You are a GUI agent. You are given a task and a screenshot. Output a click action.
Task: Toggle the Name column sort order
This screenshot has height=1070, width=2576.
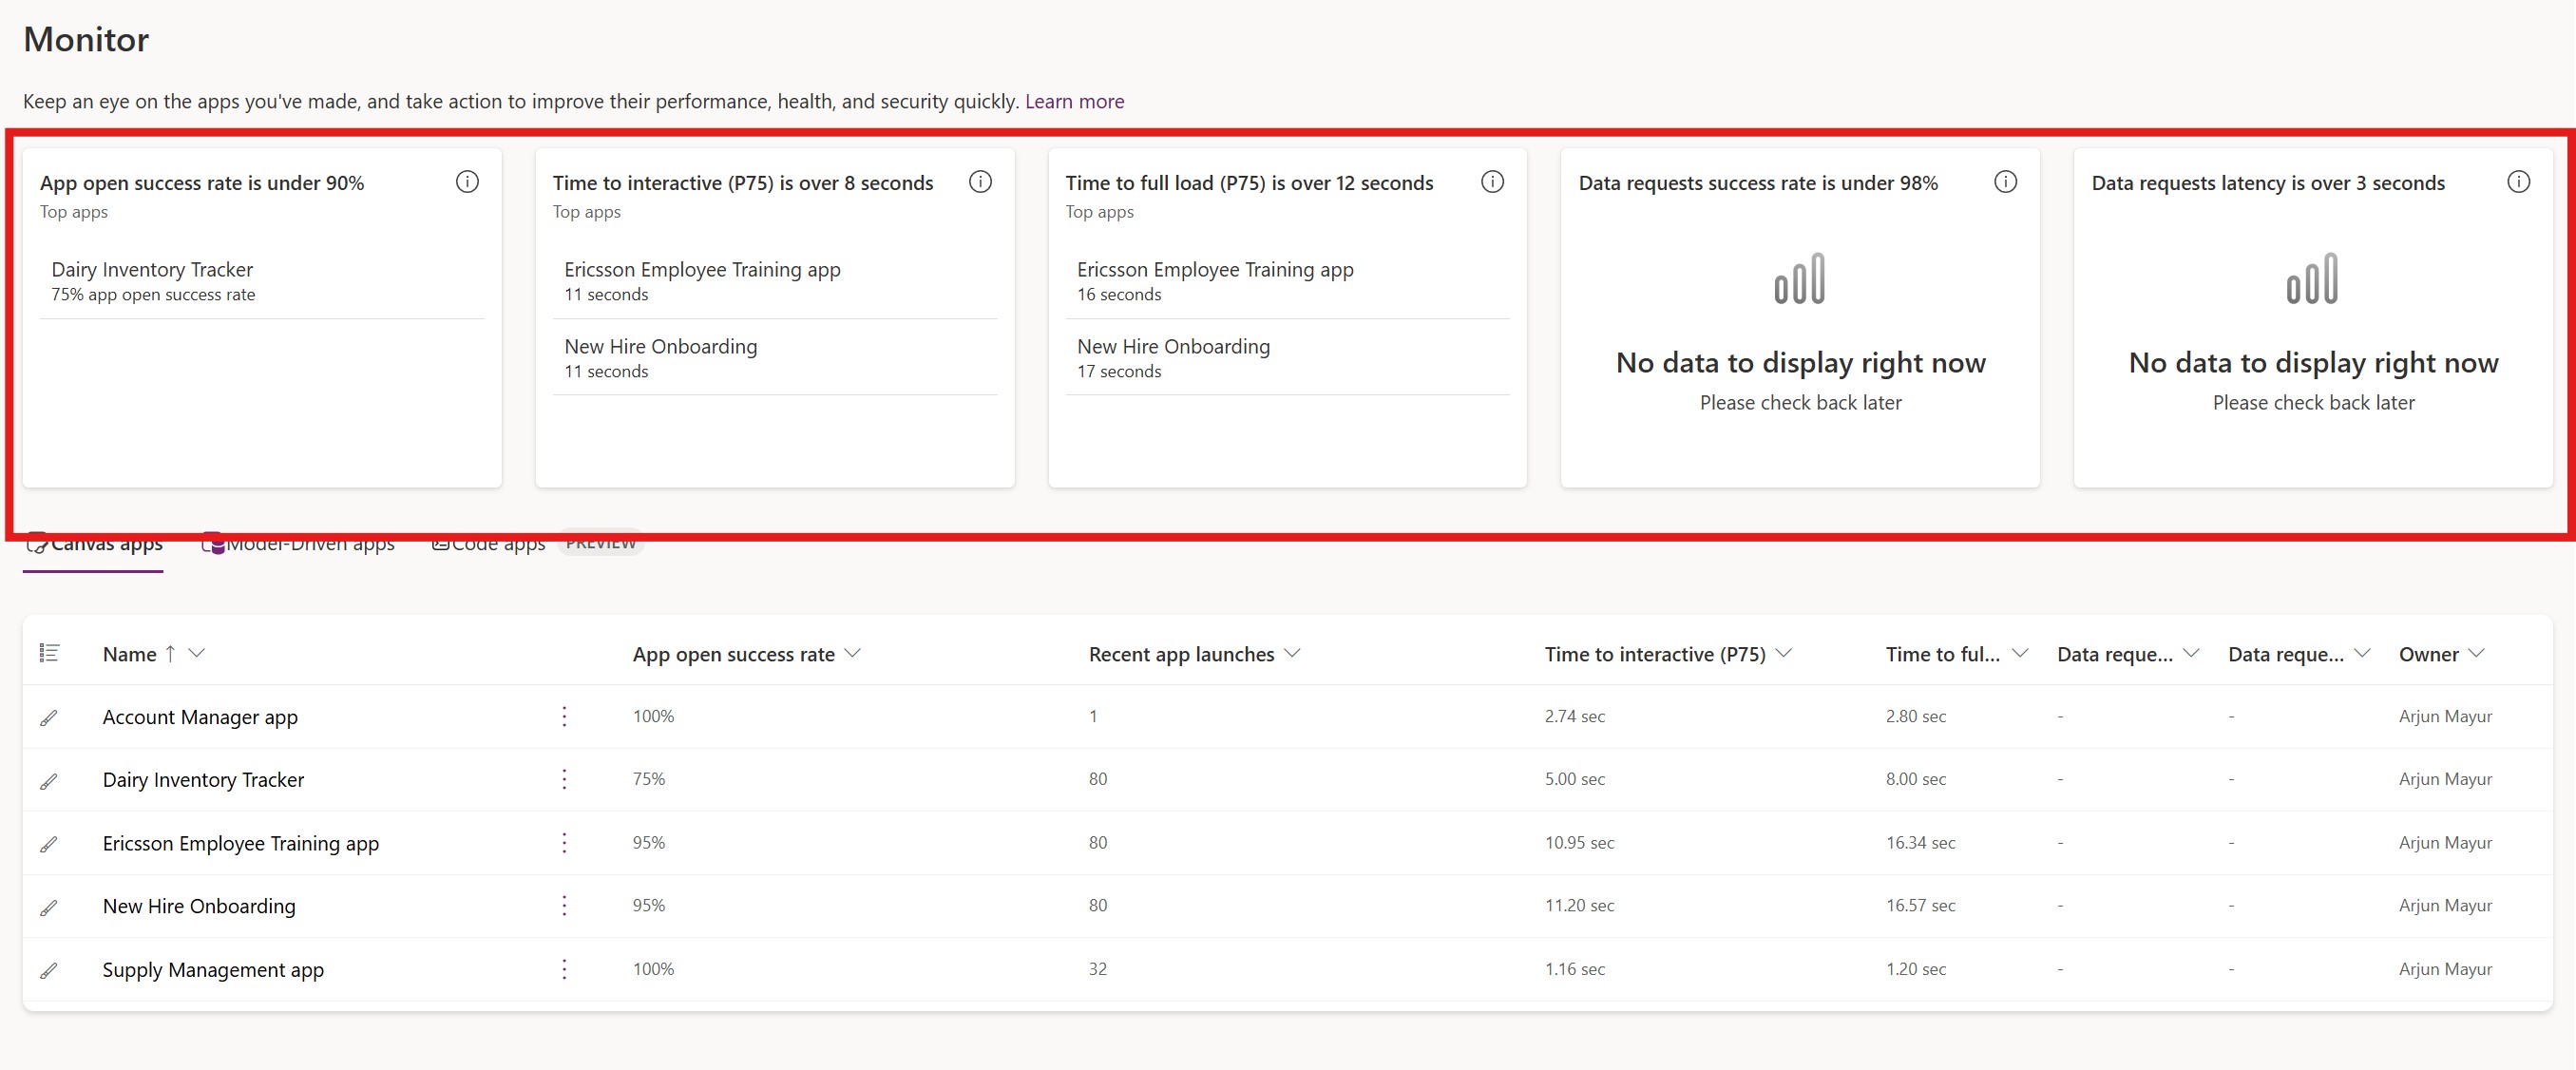(170, 653)
